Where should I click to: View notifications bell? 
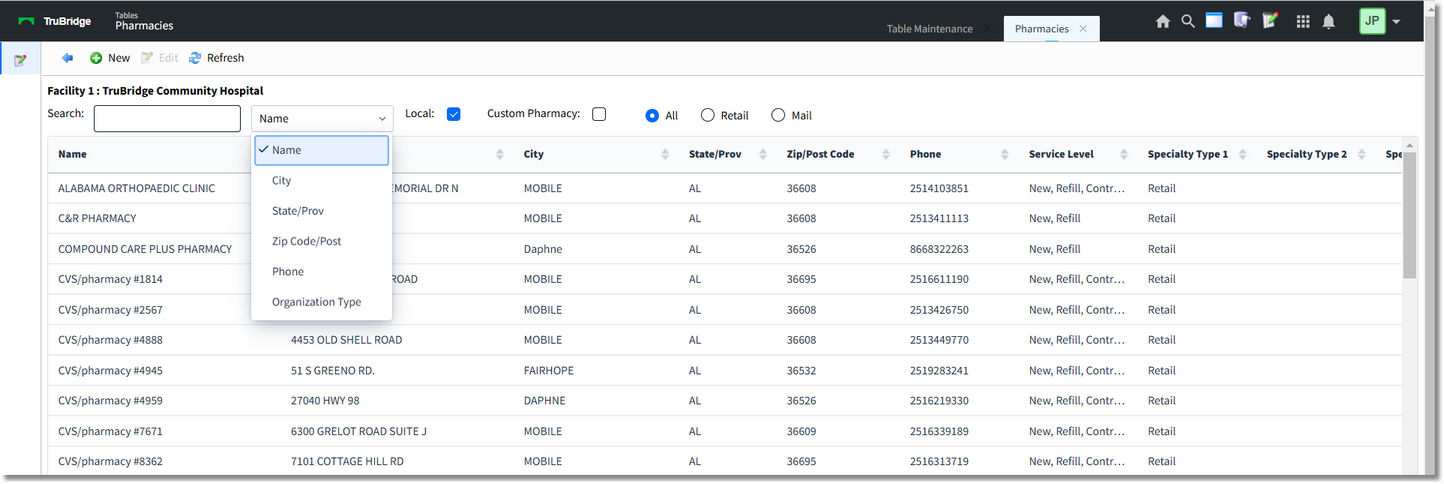click(1329, 21)
